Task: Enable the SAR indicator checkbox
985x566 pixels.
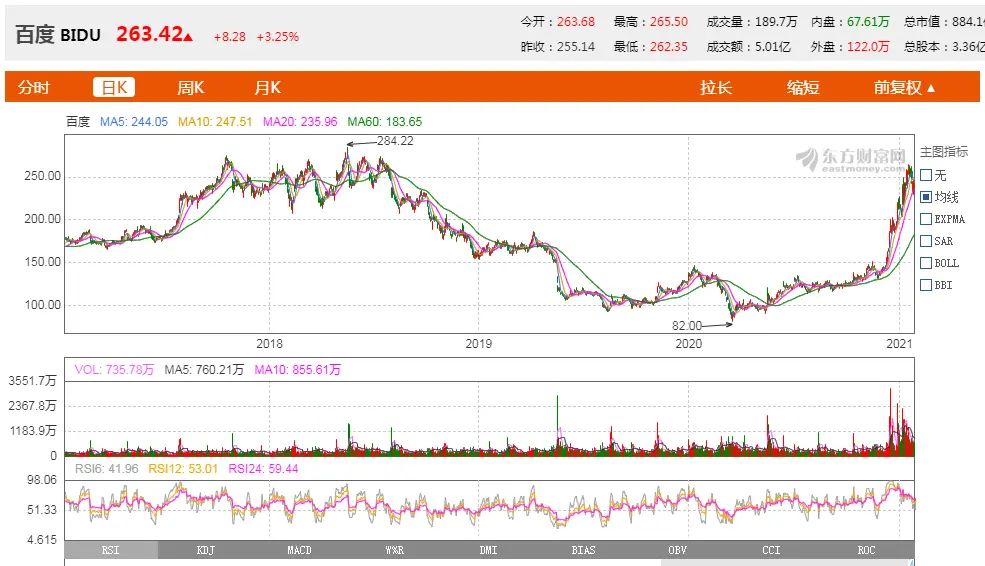Action: click(x=925, y=241)
